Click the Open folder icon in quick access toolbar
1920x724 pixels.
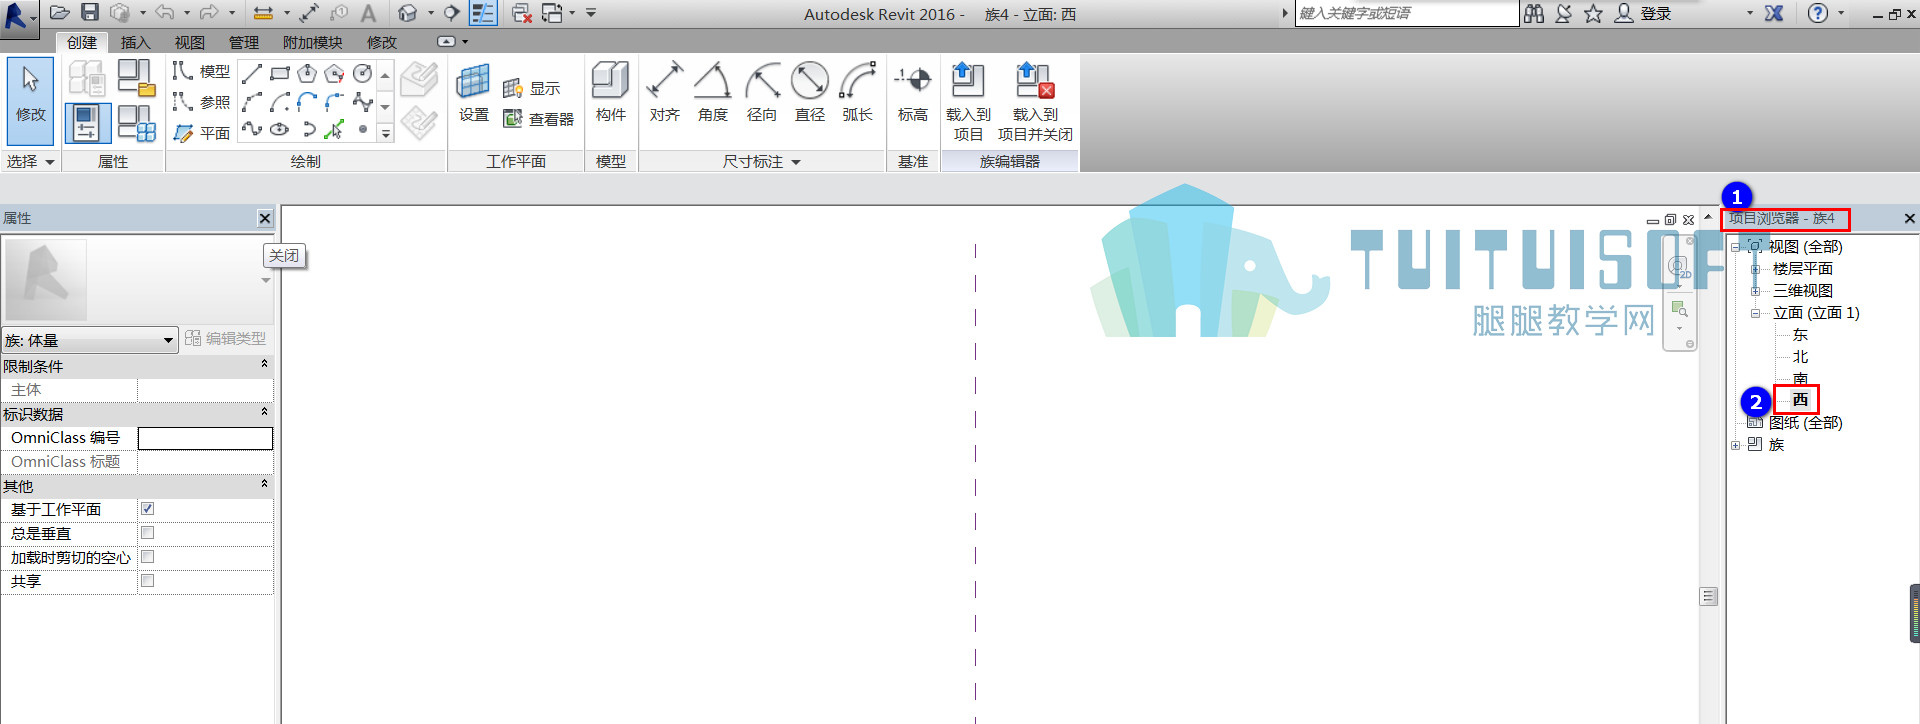point(60,13)
